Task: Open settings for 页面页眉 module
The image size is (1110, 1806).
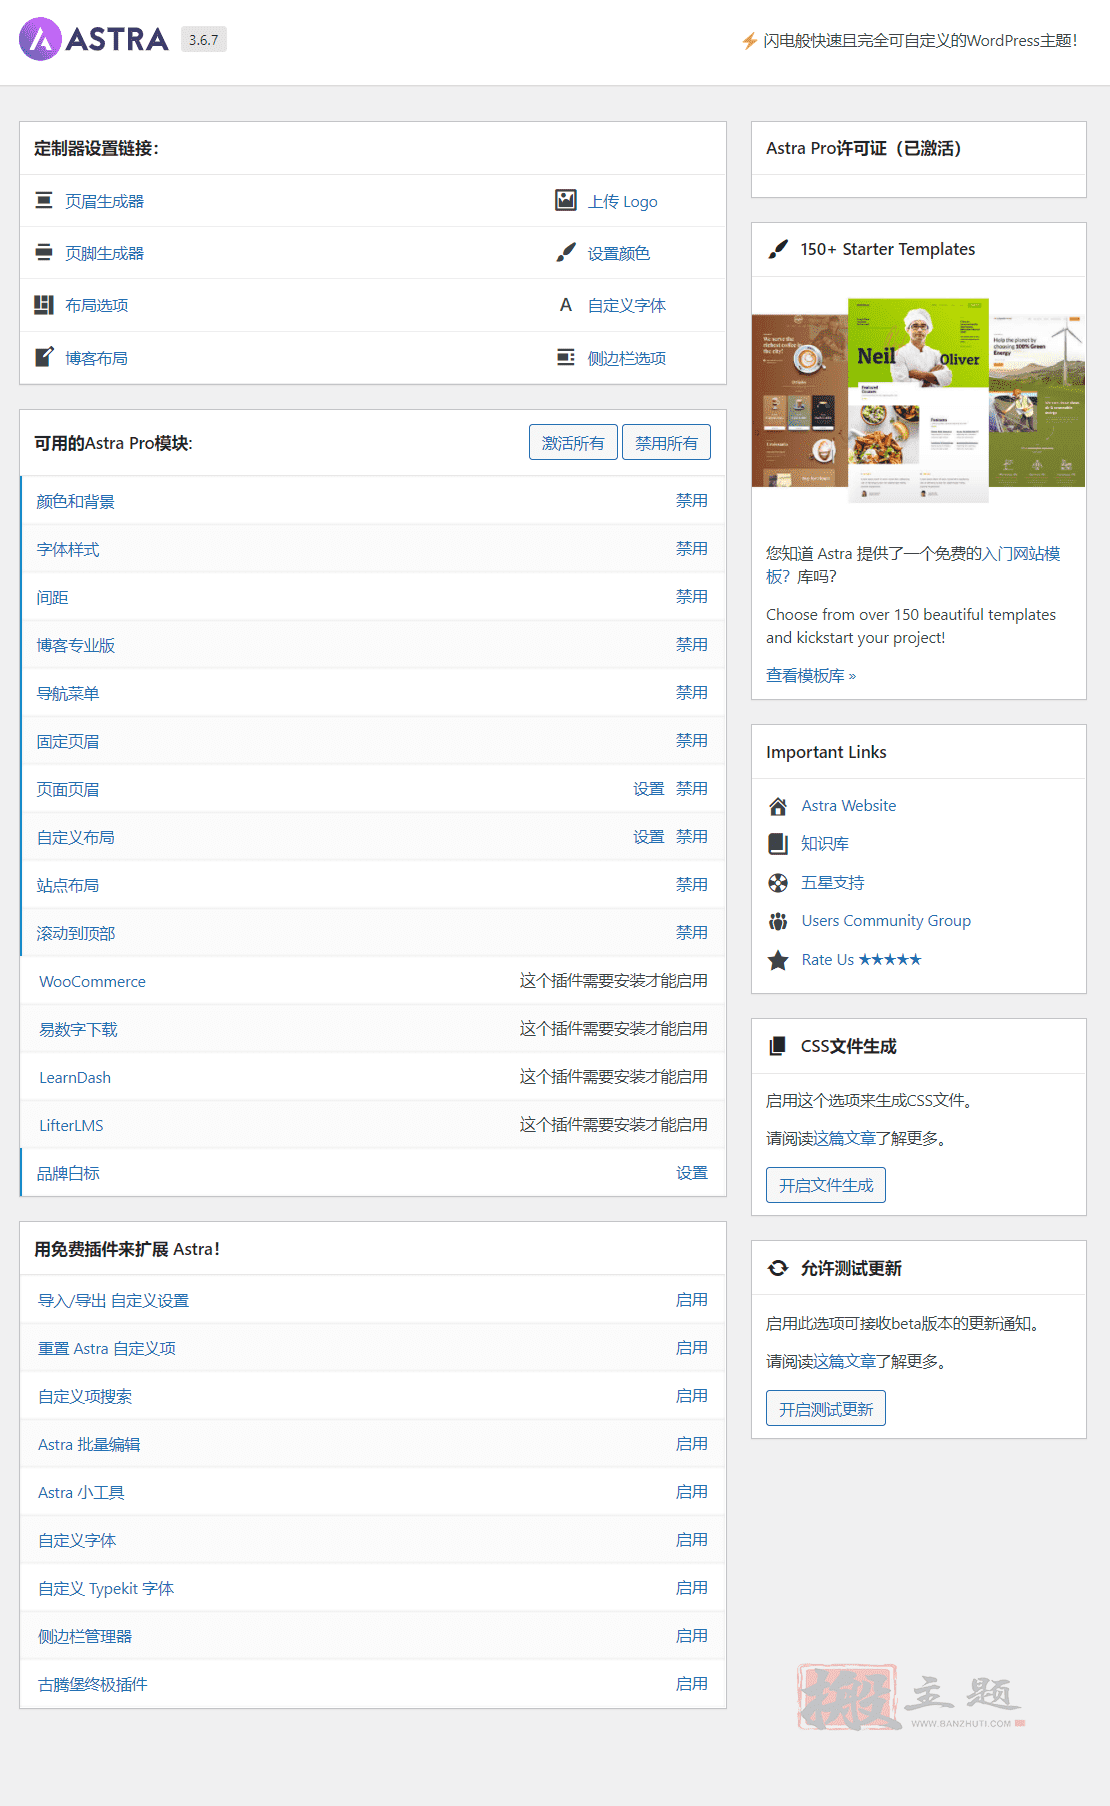Action: [649, 788]
